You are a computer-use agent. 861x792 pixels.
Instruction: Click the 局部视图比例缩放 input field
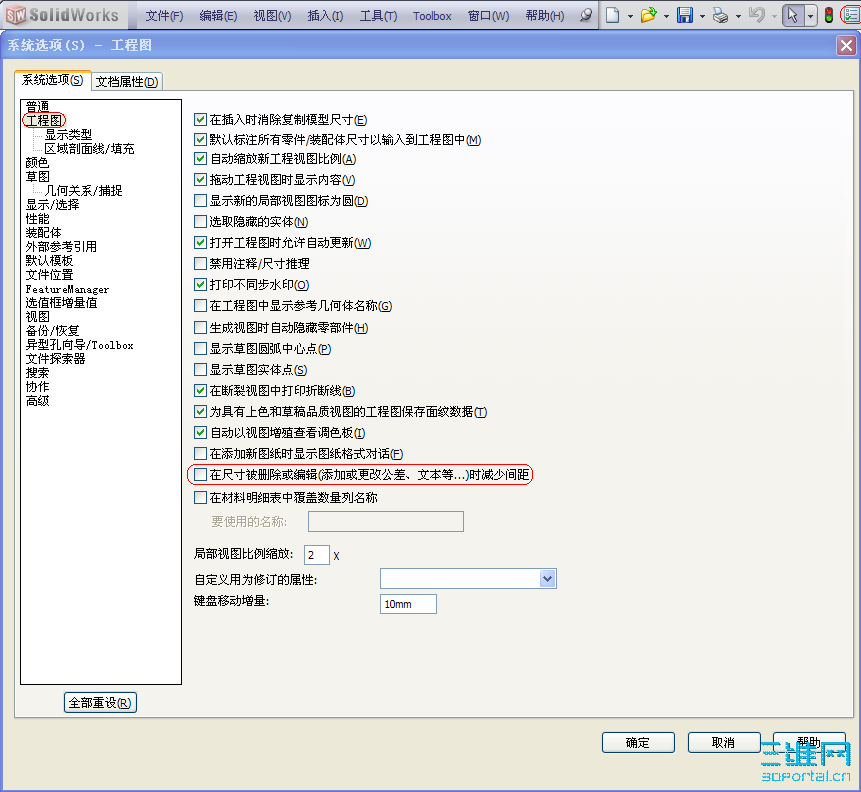point(317,555)
